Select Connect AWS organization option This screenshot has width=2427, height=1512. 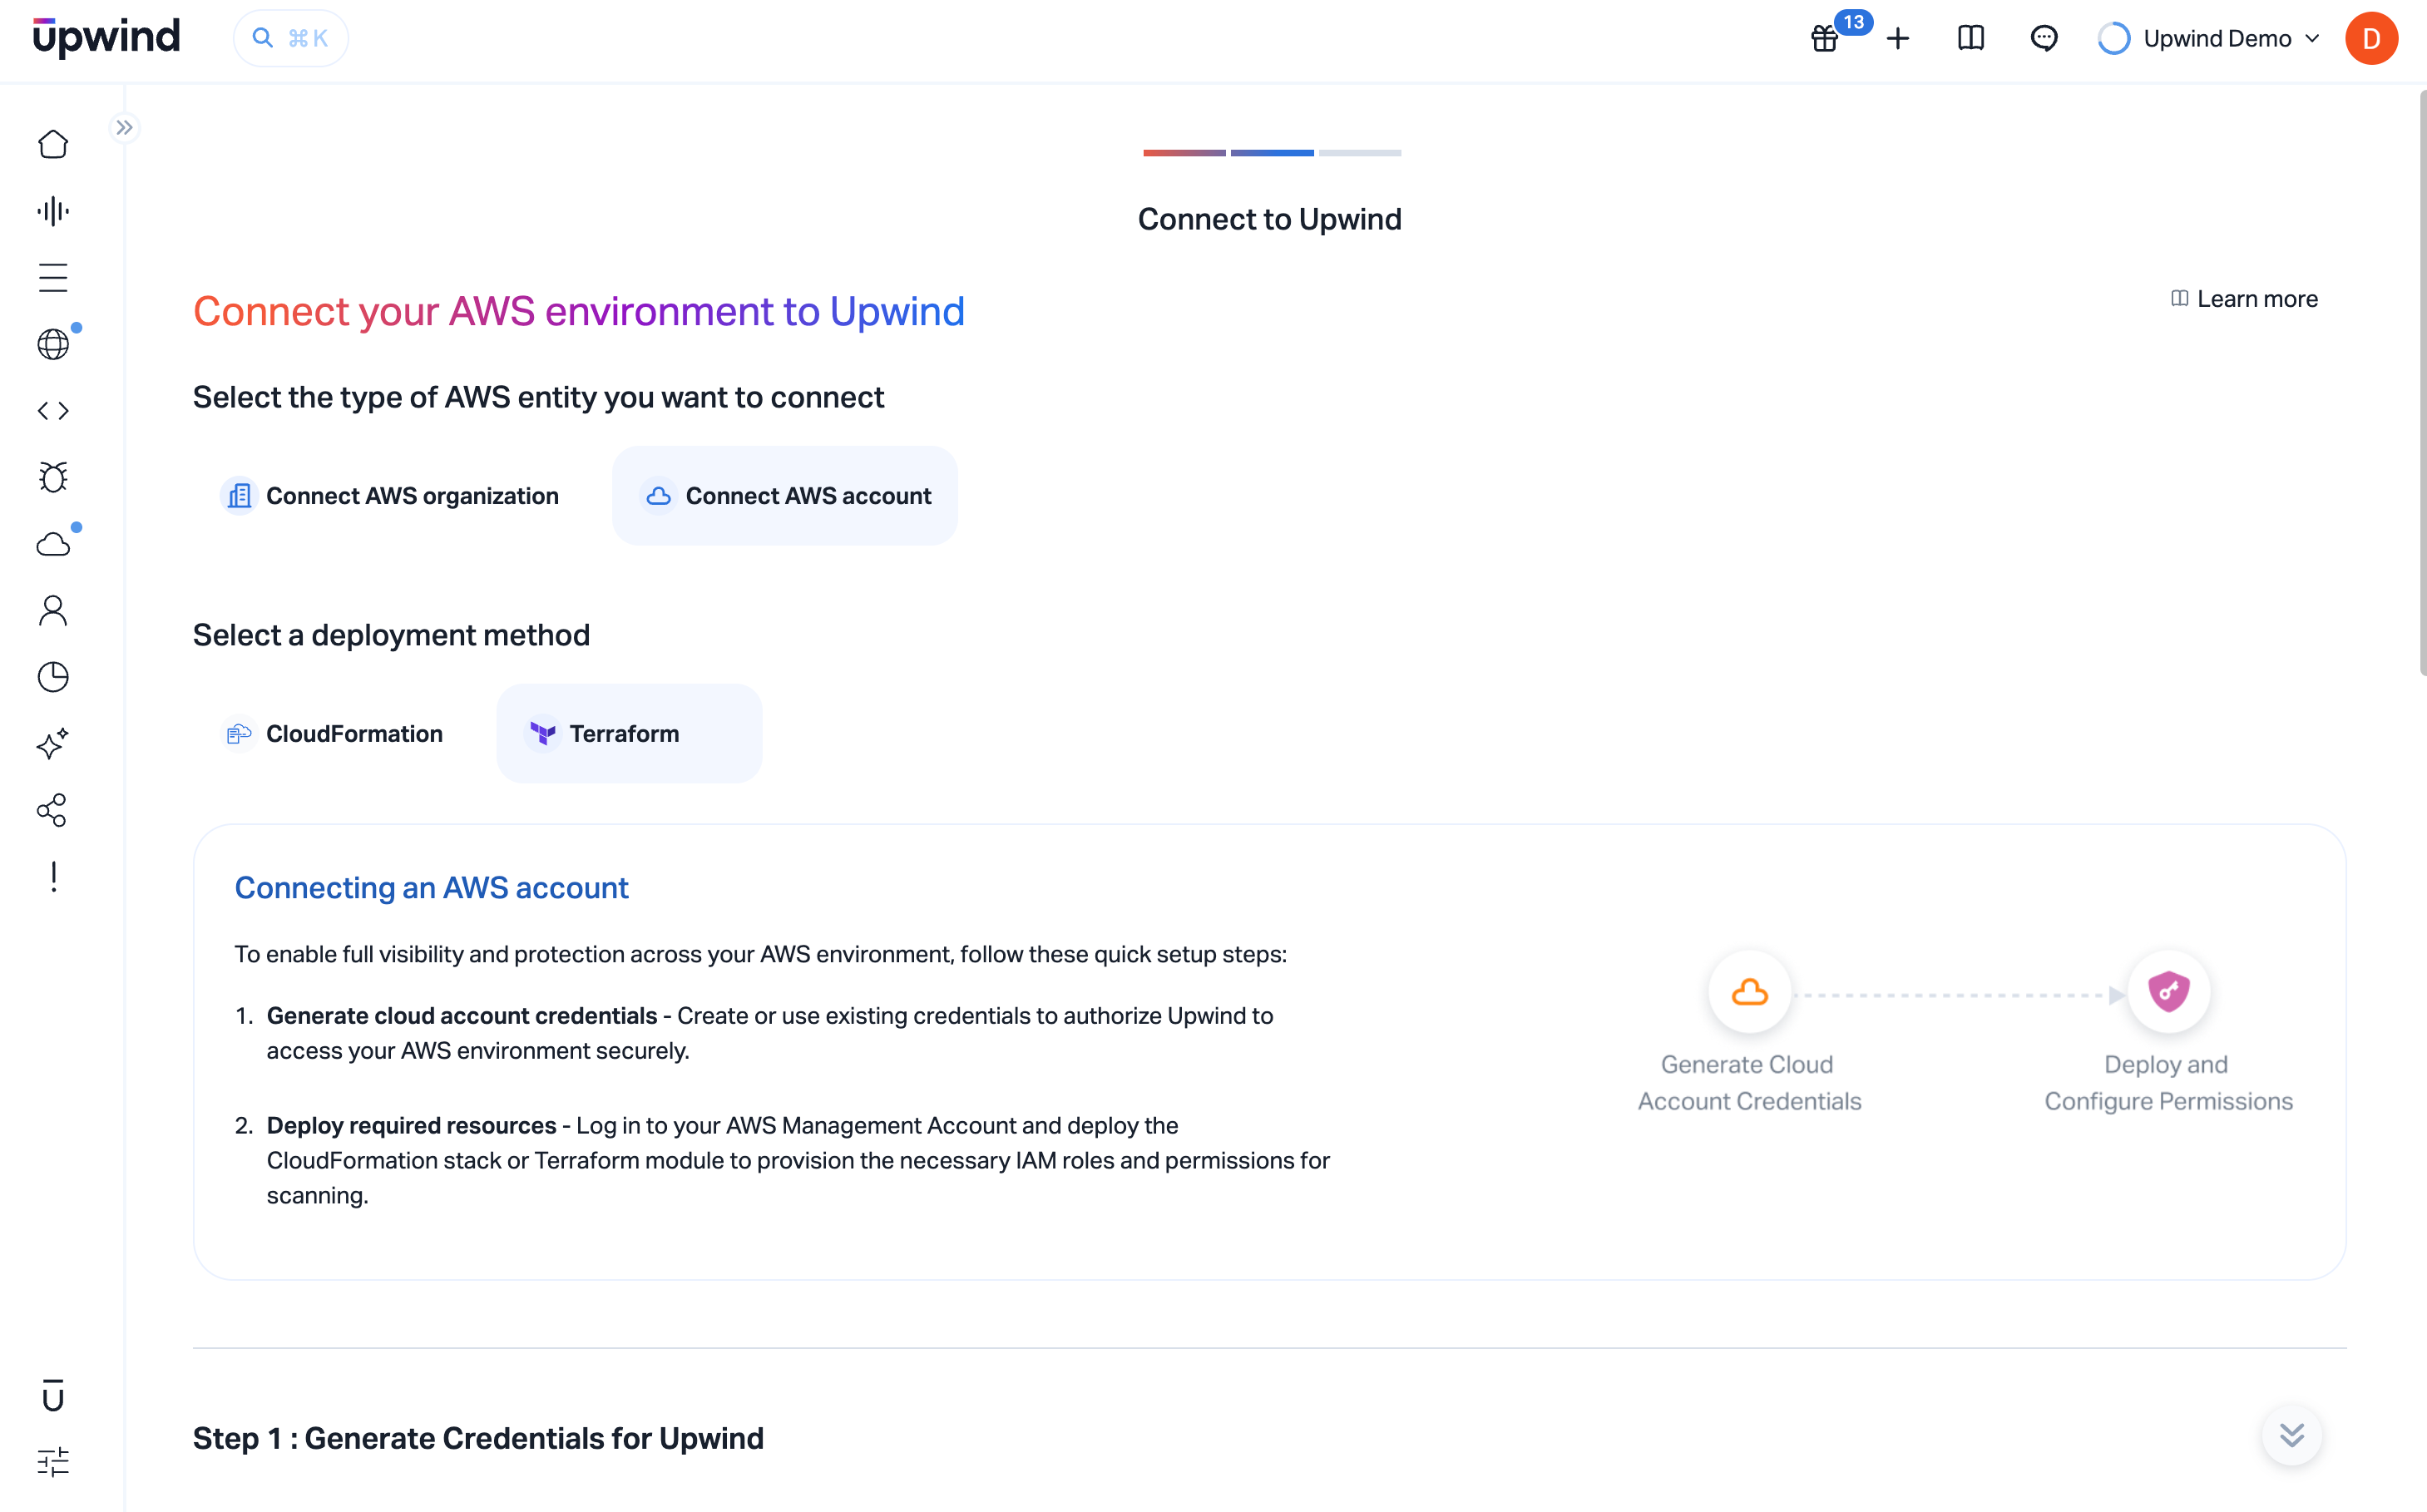click(x=389, y=496)
